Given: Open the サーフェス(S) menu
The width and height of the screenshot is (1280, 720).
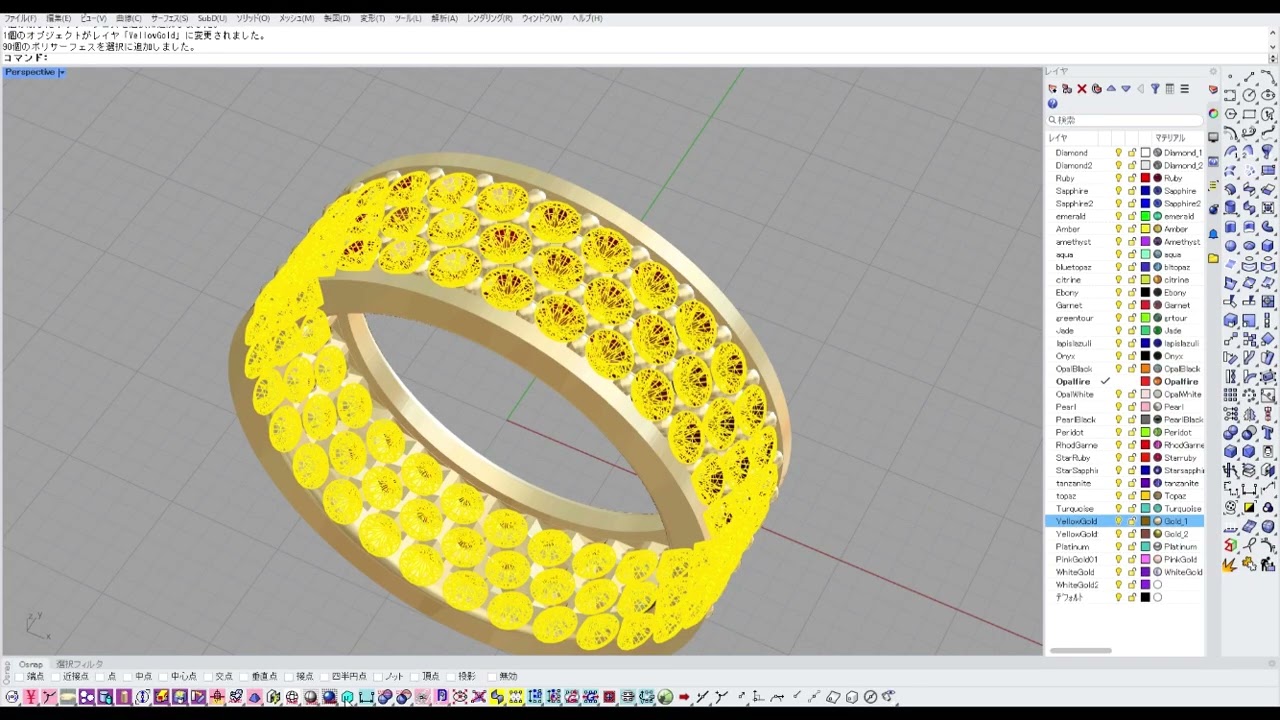Looking at the screenshot, I should [x=169, y=18].
